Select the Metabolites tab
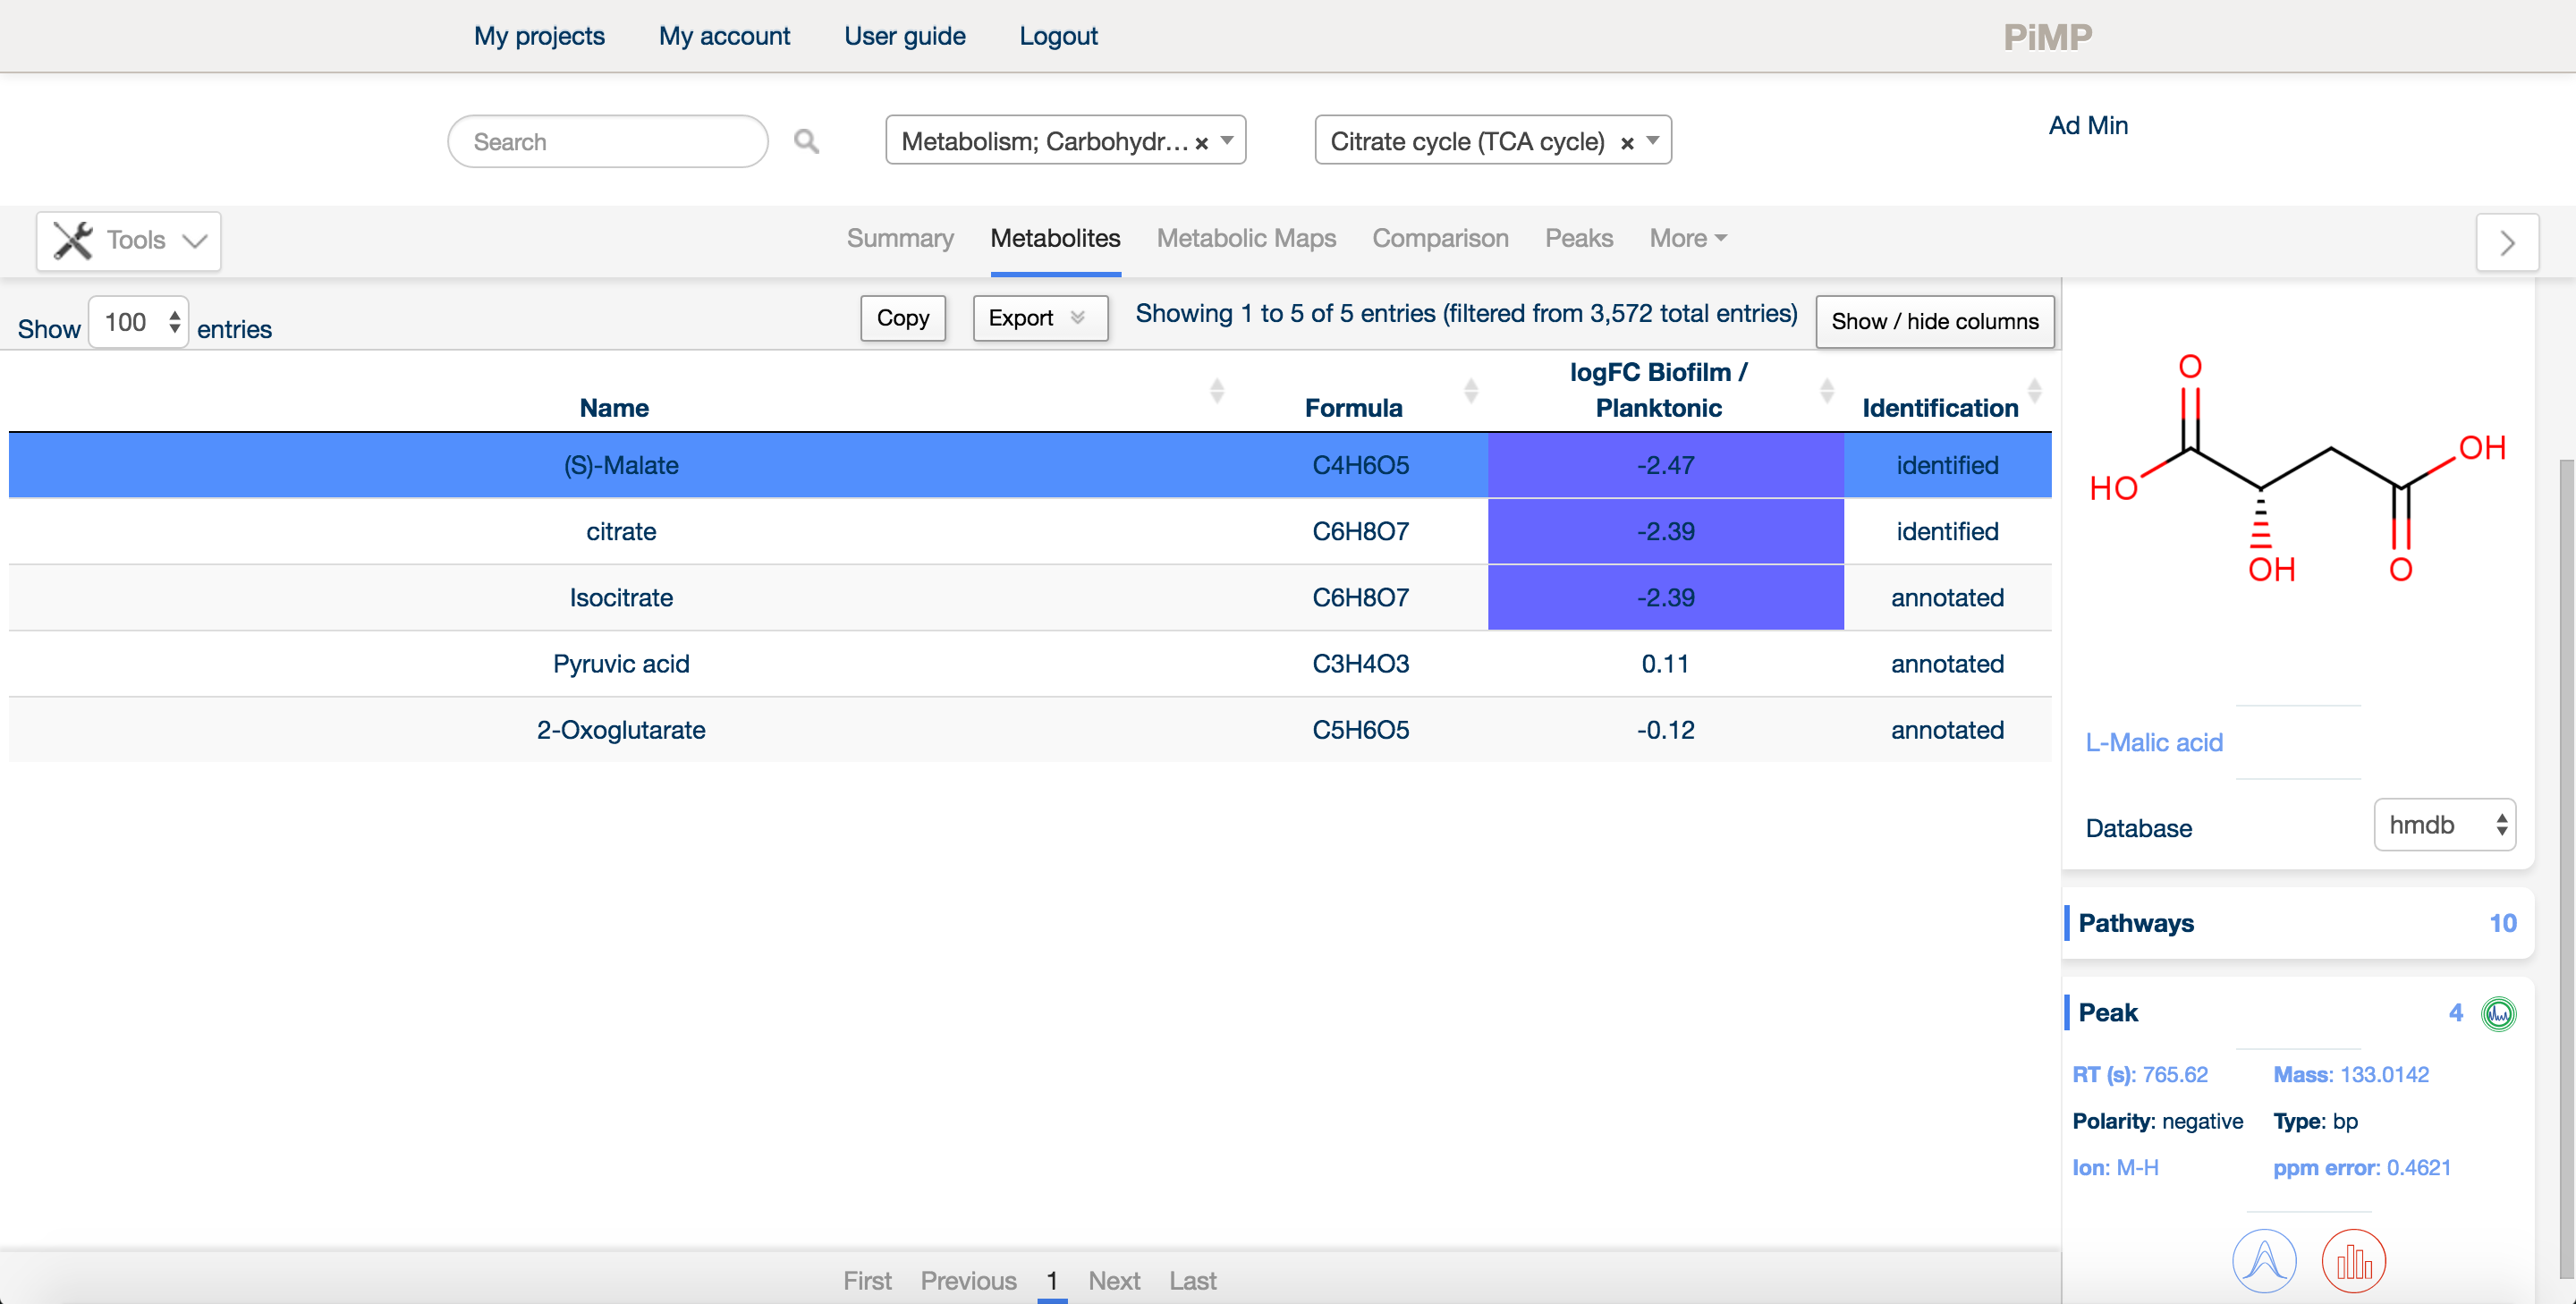Image resolution: width=2576 pixels, height=1304 pixels. (1055, 238)
